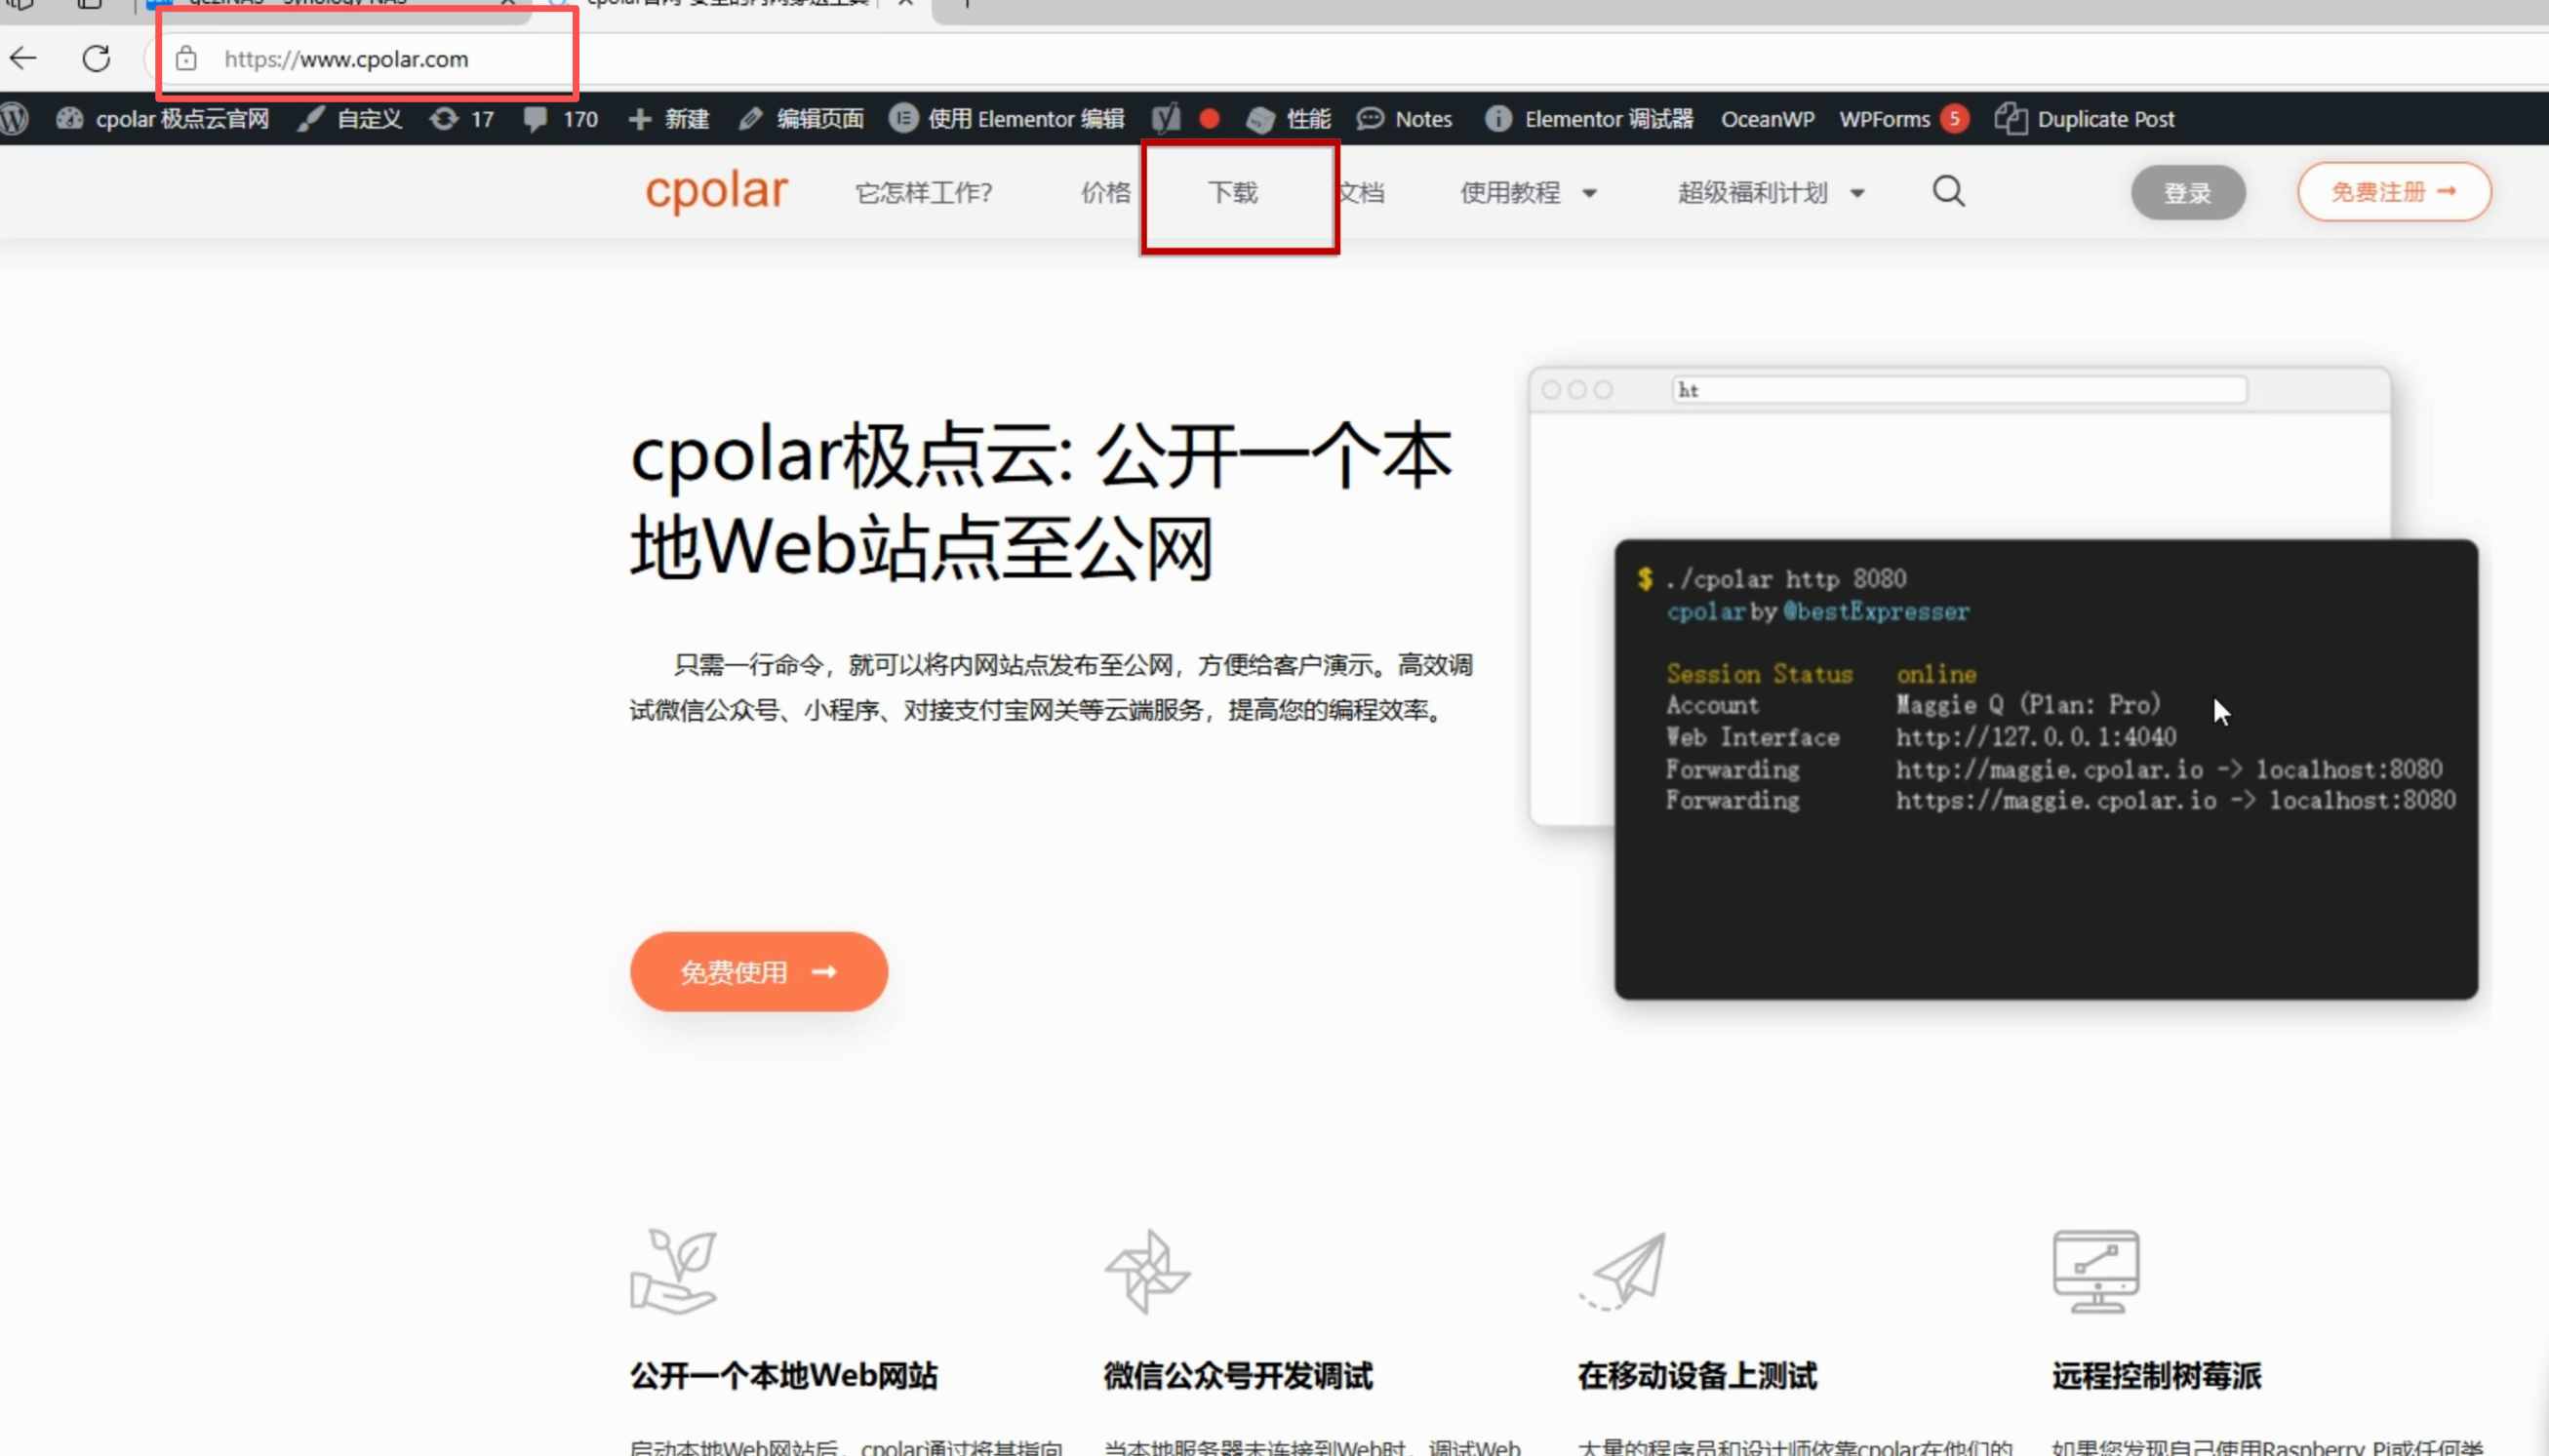The image size is (2549, 1456).
Task: Open the 170 comments item
Action: pyautogui.click(x=561, y=119)
